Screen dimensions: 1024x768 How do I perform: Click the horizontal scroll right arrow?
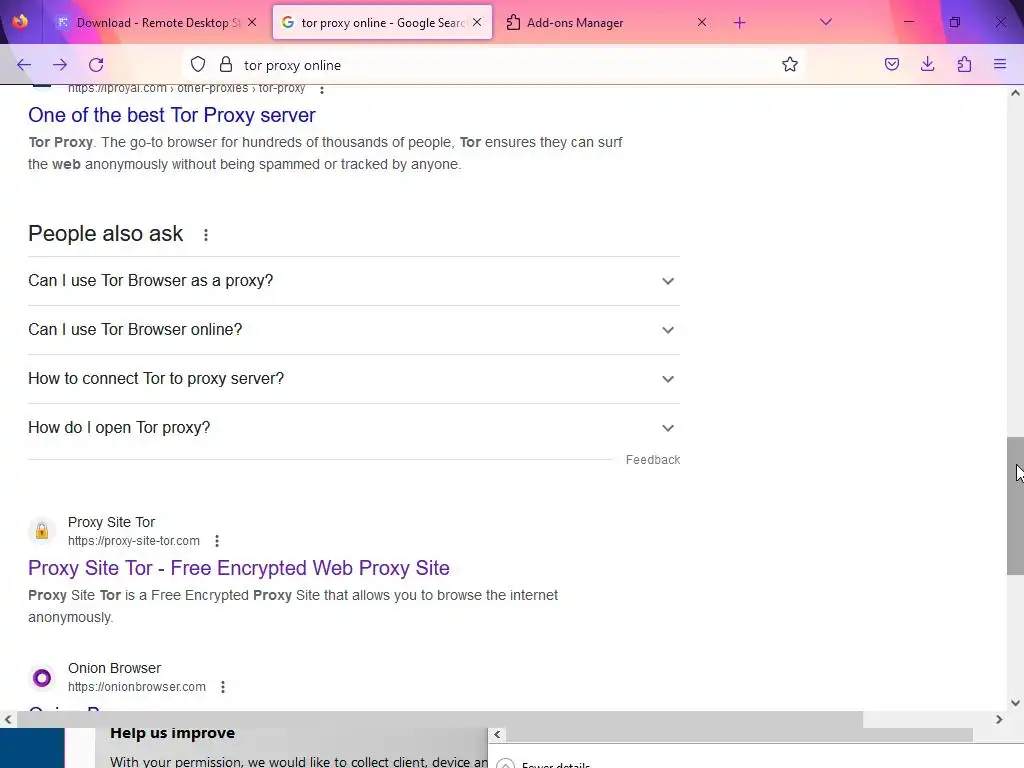click(999, 720)
